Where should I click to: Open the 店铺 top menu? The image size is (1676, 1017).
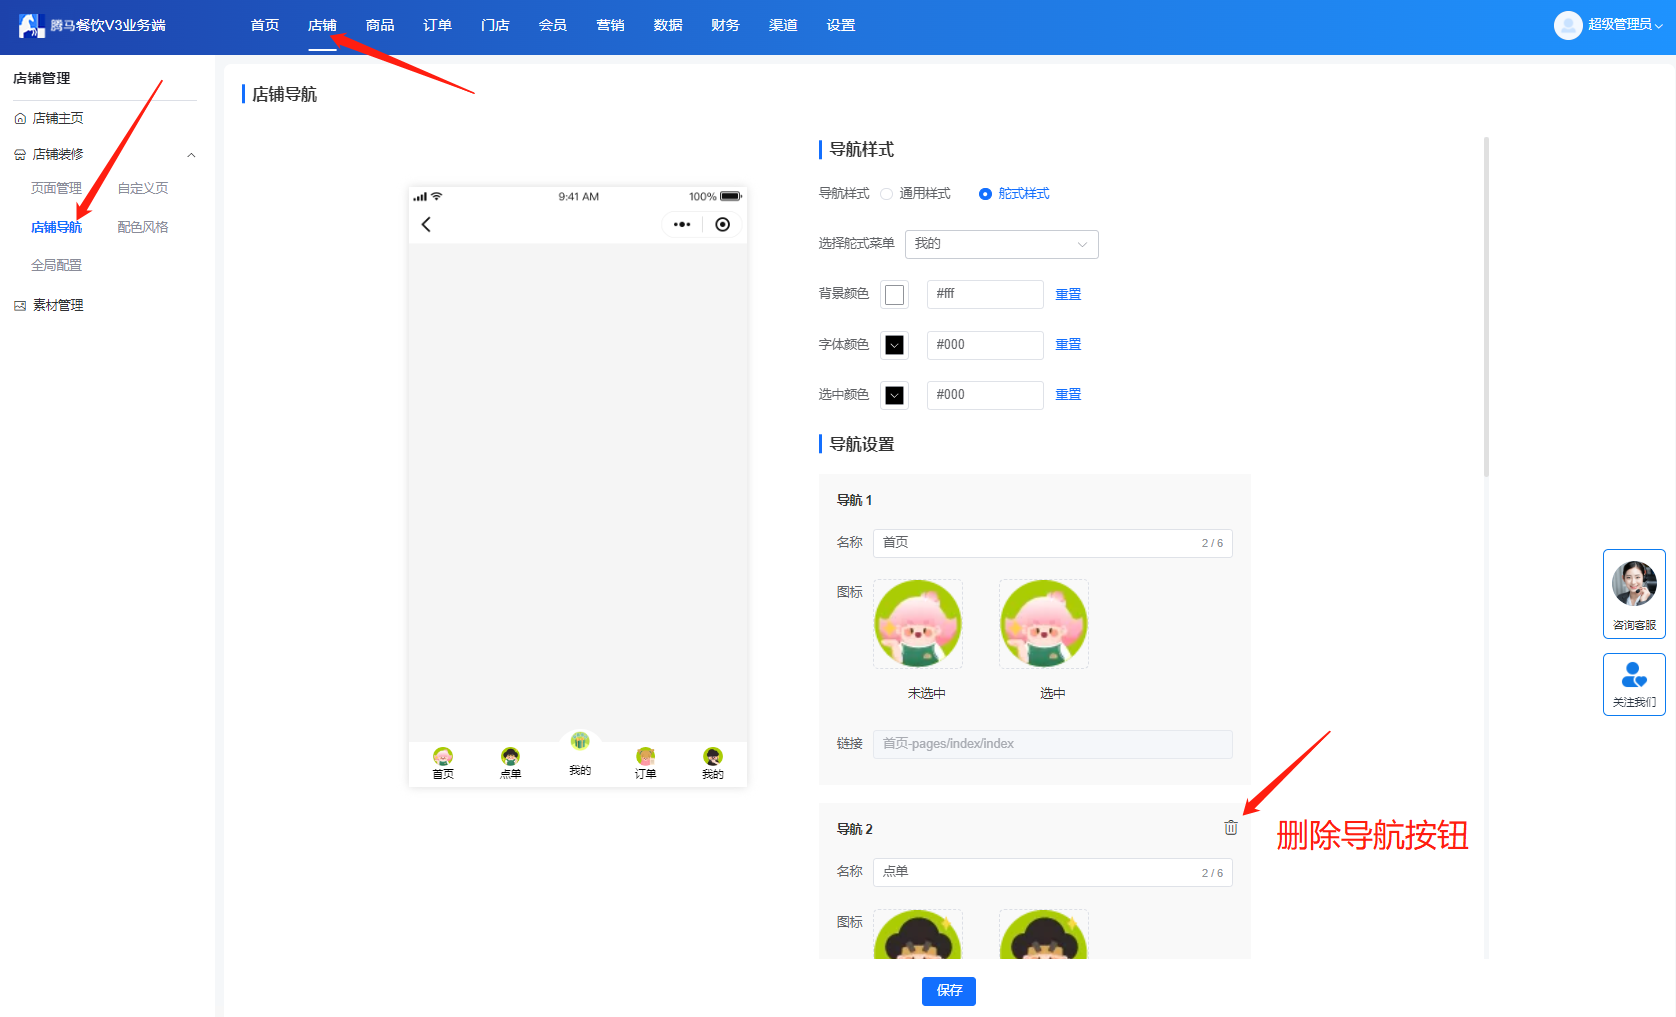pyautogui.click(x=322, y=25)
